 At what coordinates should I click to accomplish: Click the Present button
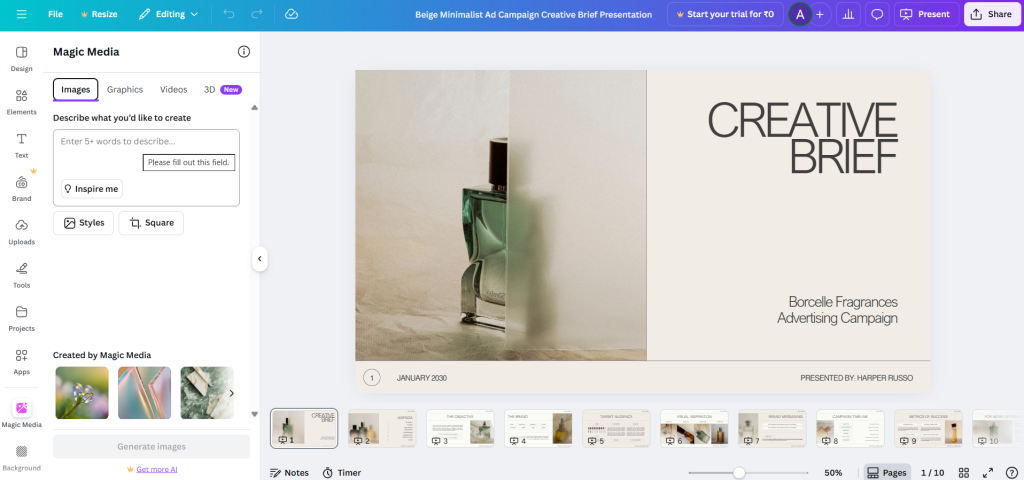point(926,14)
